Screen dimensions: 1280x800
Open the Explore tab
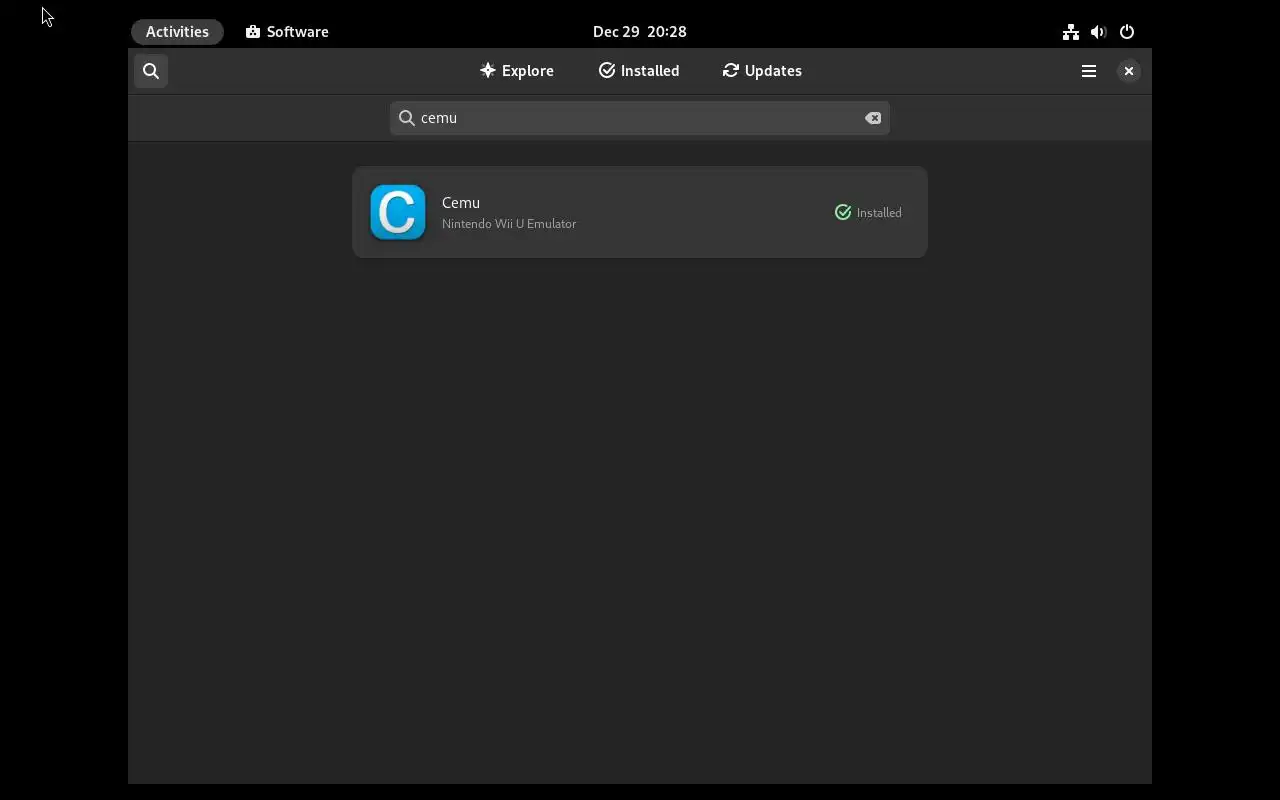coord(517,71)
